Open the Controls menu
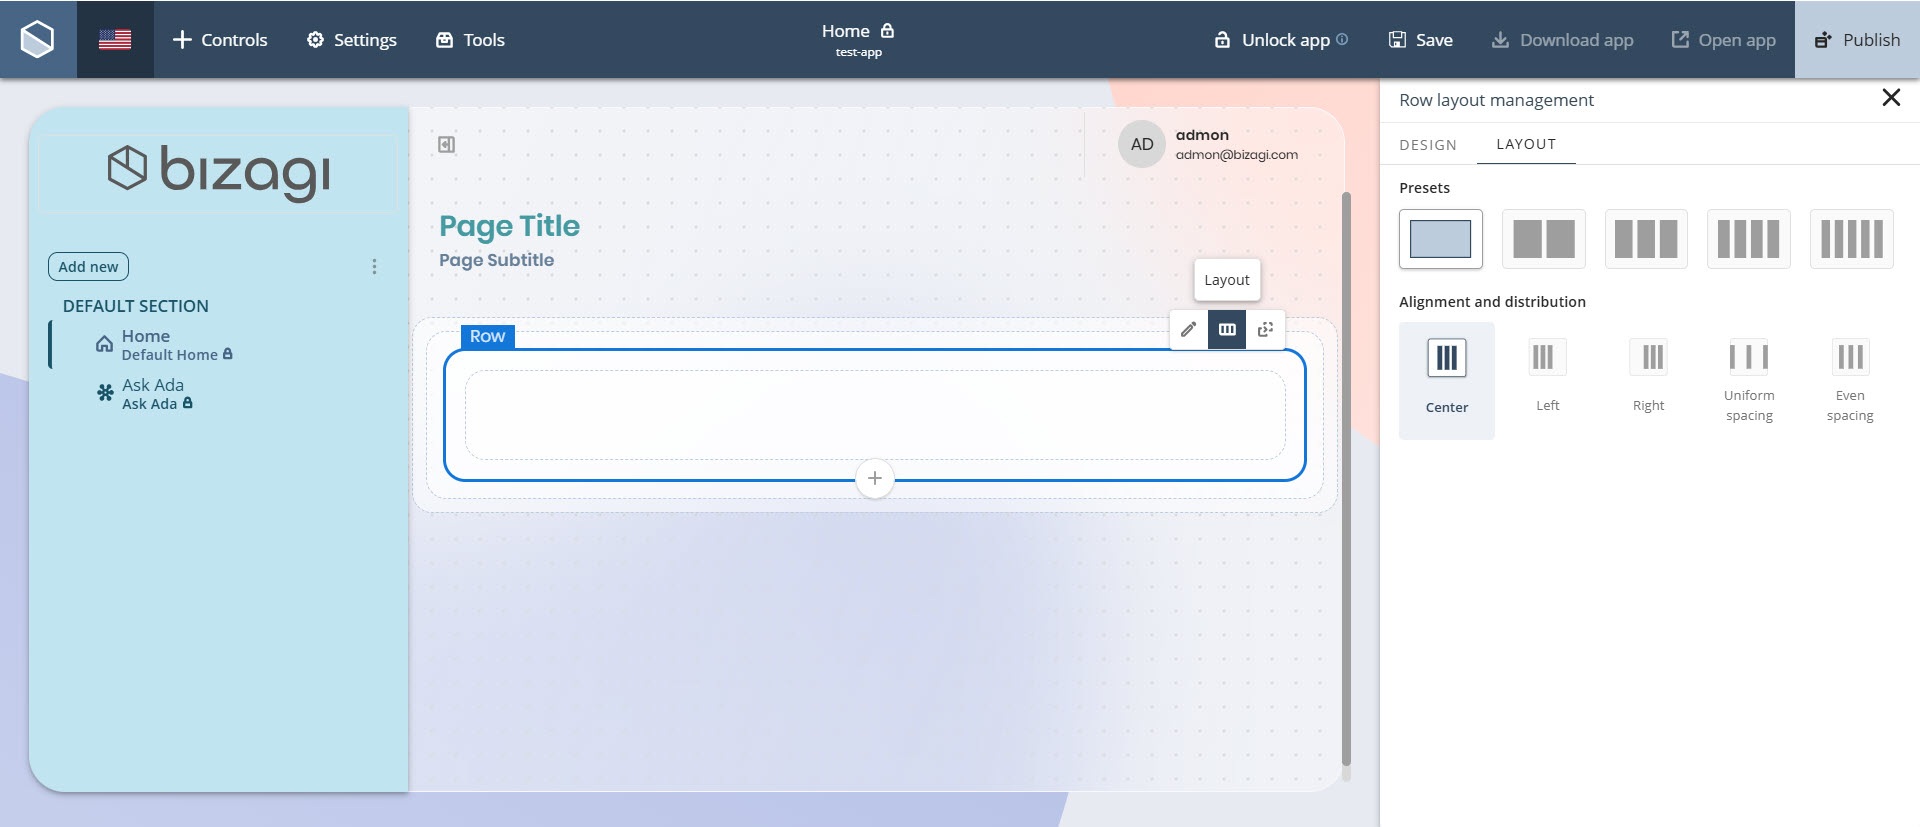 coord(220,40)
